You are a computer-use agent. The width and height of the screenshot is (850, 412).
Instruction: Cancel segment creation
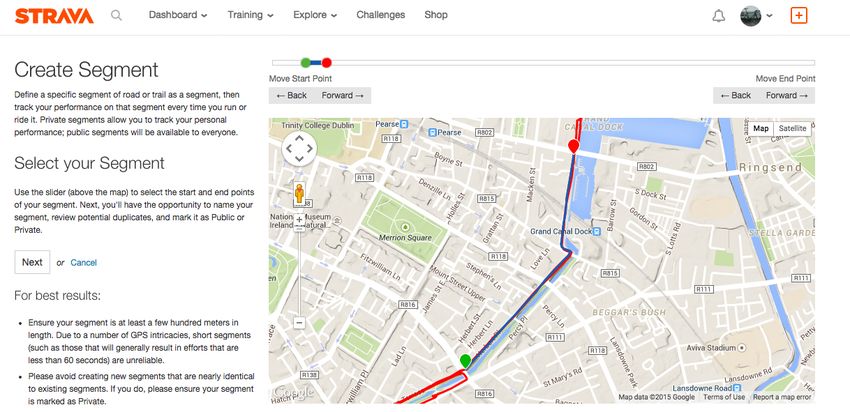click(83, 263)
